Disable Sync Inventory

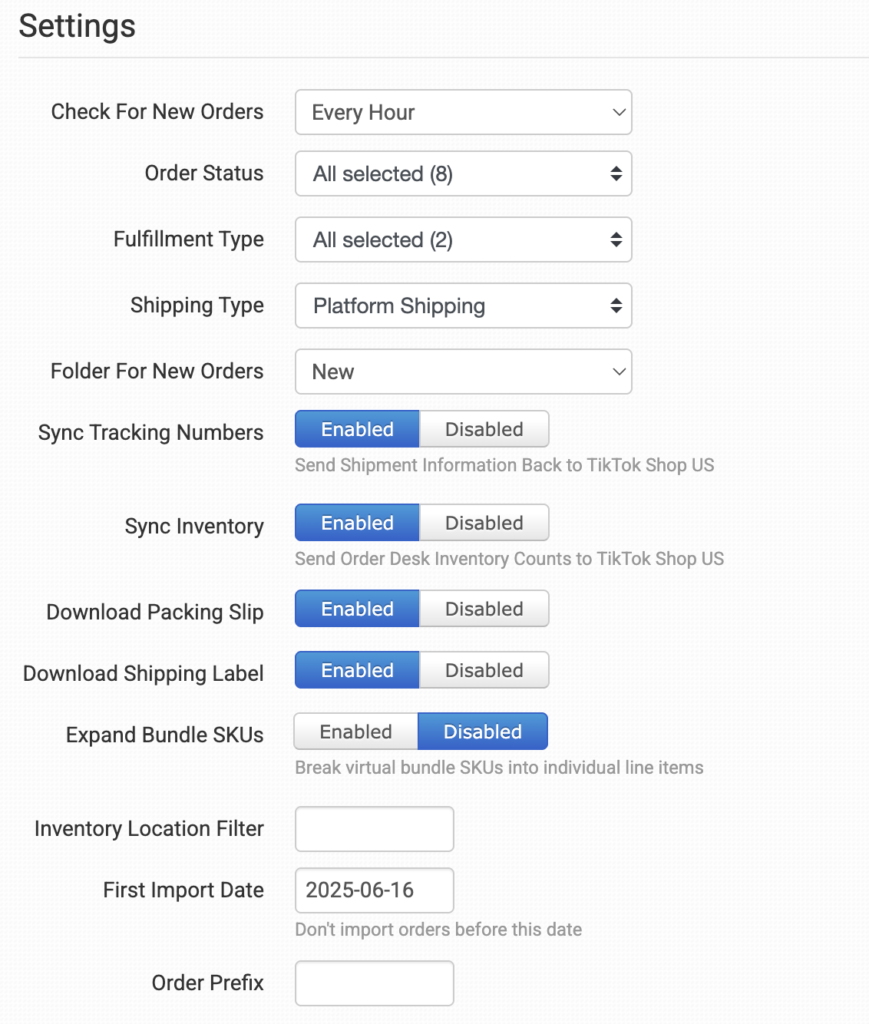[484, 523]
